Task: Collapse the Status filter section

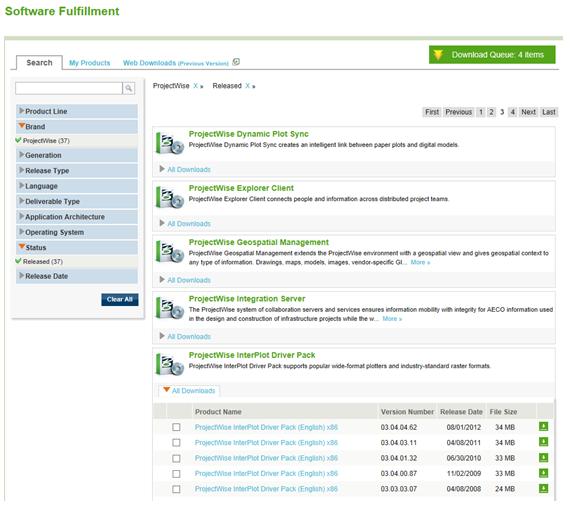Action: (x=77, y=248)
